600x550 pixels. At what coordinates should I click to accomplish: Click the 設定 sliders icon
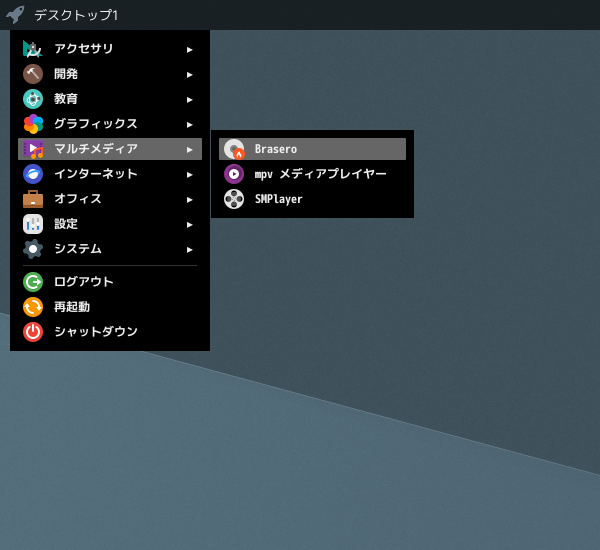[x=33, y=224]
